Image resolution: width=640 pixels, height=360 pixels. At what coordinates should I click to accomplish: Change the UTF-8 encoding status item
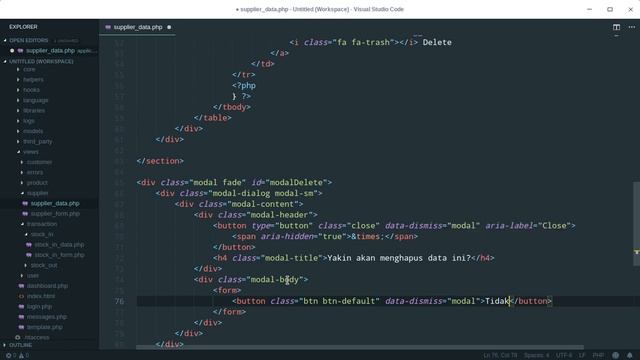(x=564, y=356)
